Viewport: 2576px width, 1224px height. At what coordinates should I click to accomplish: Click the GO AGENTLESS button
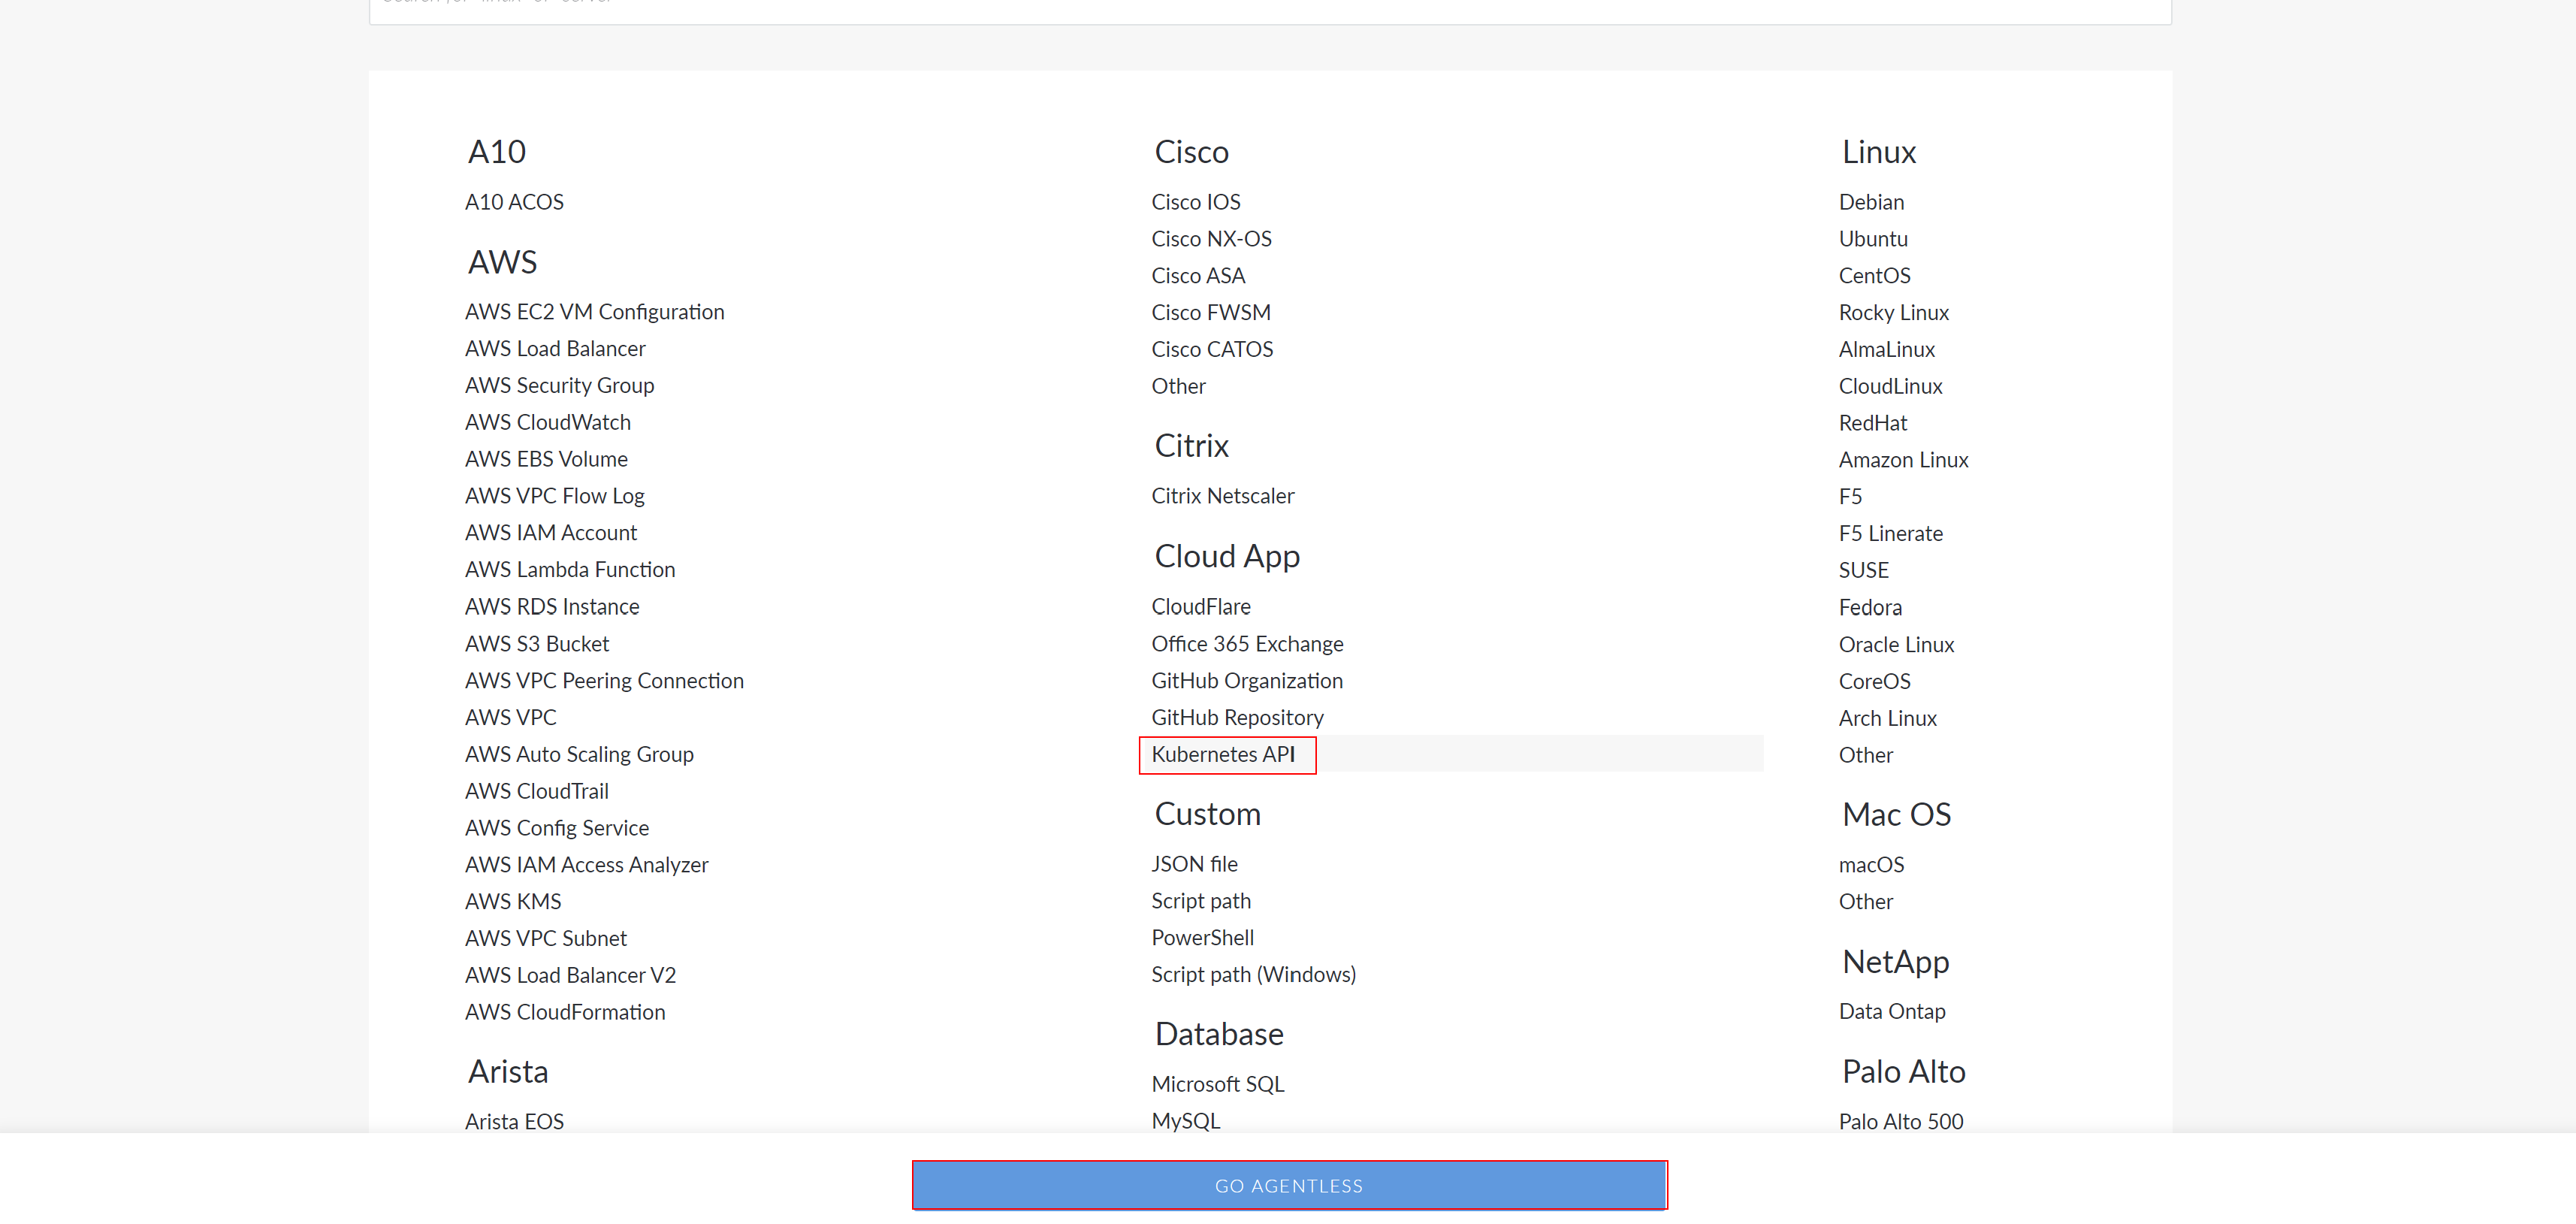pos(1289,1185)
